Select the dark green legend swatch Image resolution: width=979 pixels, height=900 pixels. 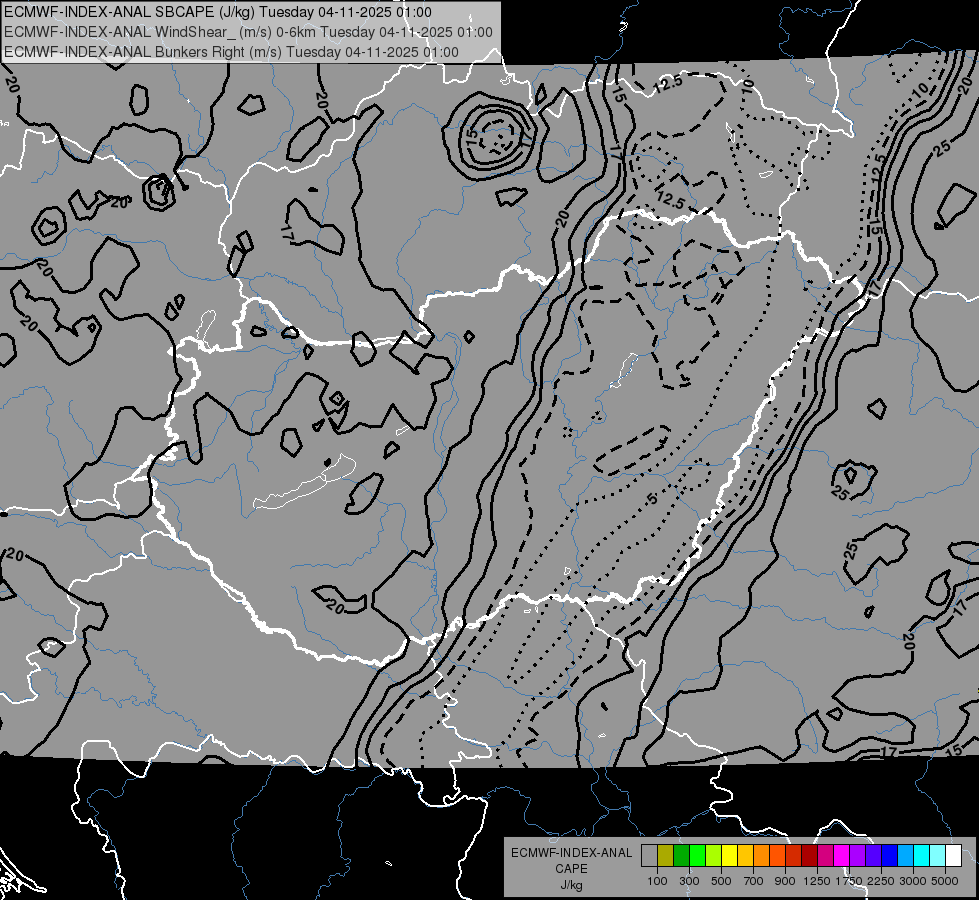[x=681, y=855]
